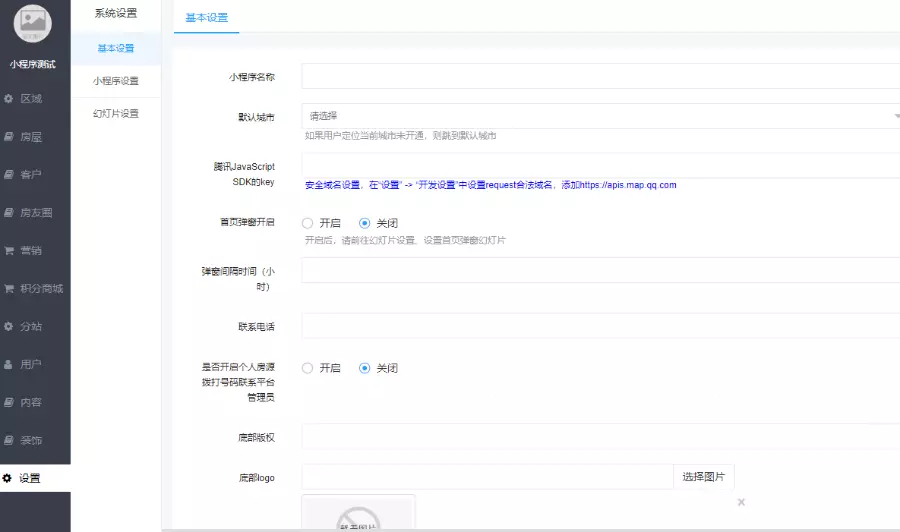Click the 默认城市 dropdown arrow
The height and width of the screenshot is (532, 900).
click(895, 116)
